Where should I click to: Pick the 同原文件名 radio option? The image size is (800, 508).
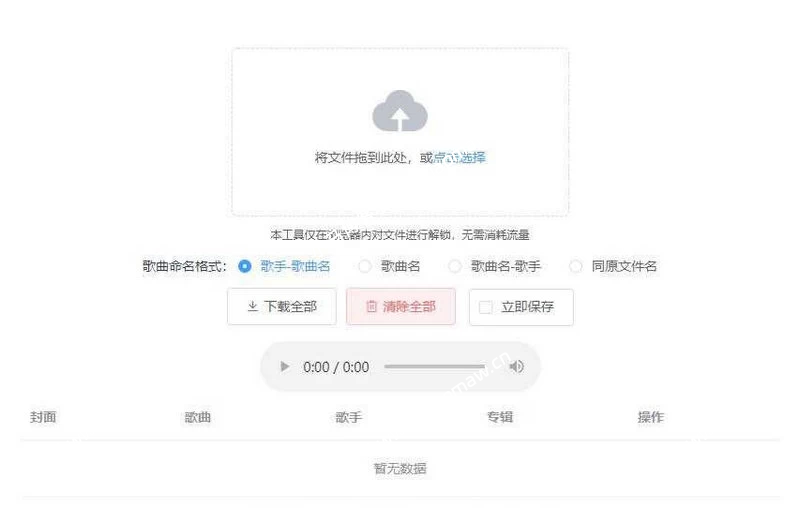point(576,266)
